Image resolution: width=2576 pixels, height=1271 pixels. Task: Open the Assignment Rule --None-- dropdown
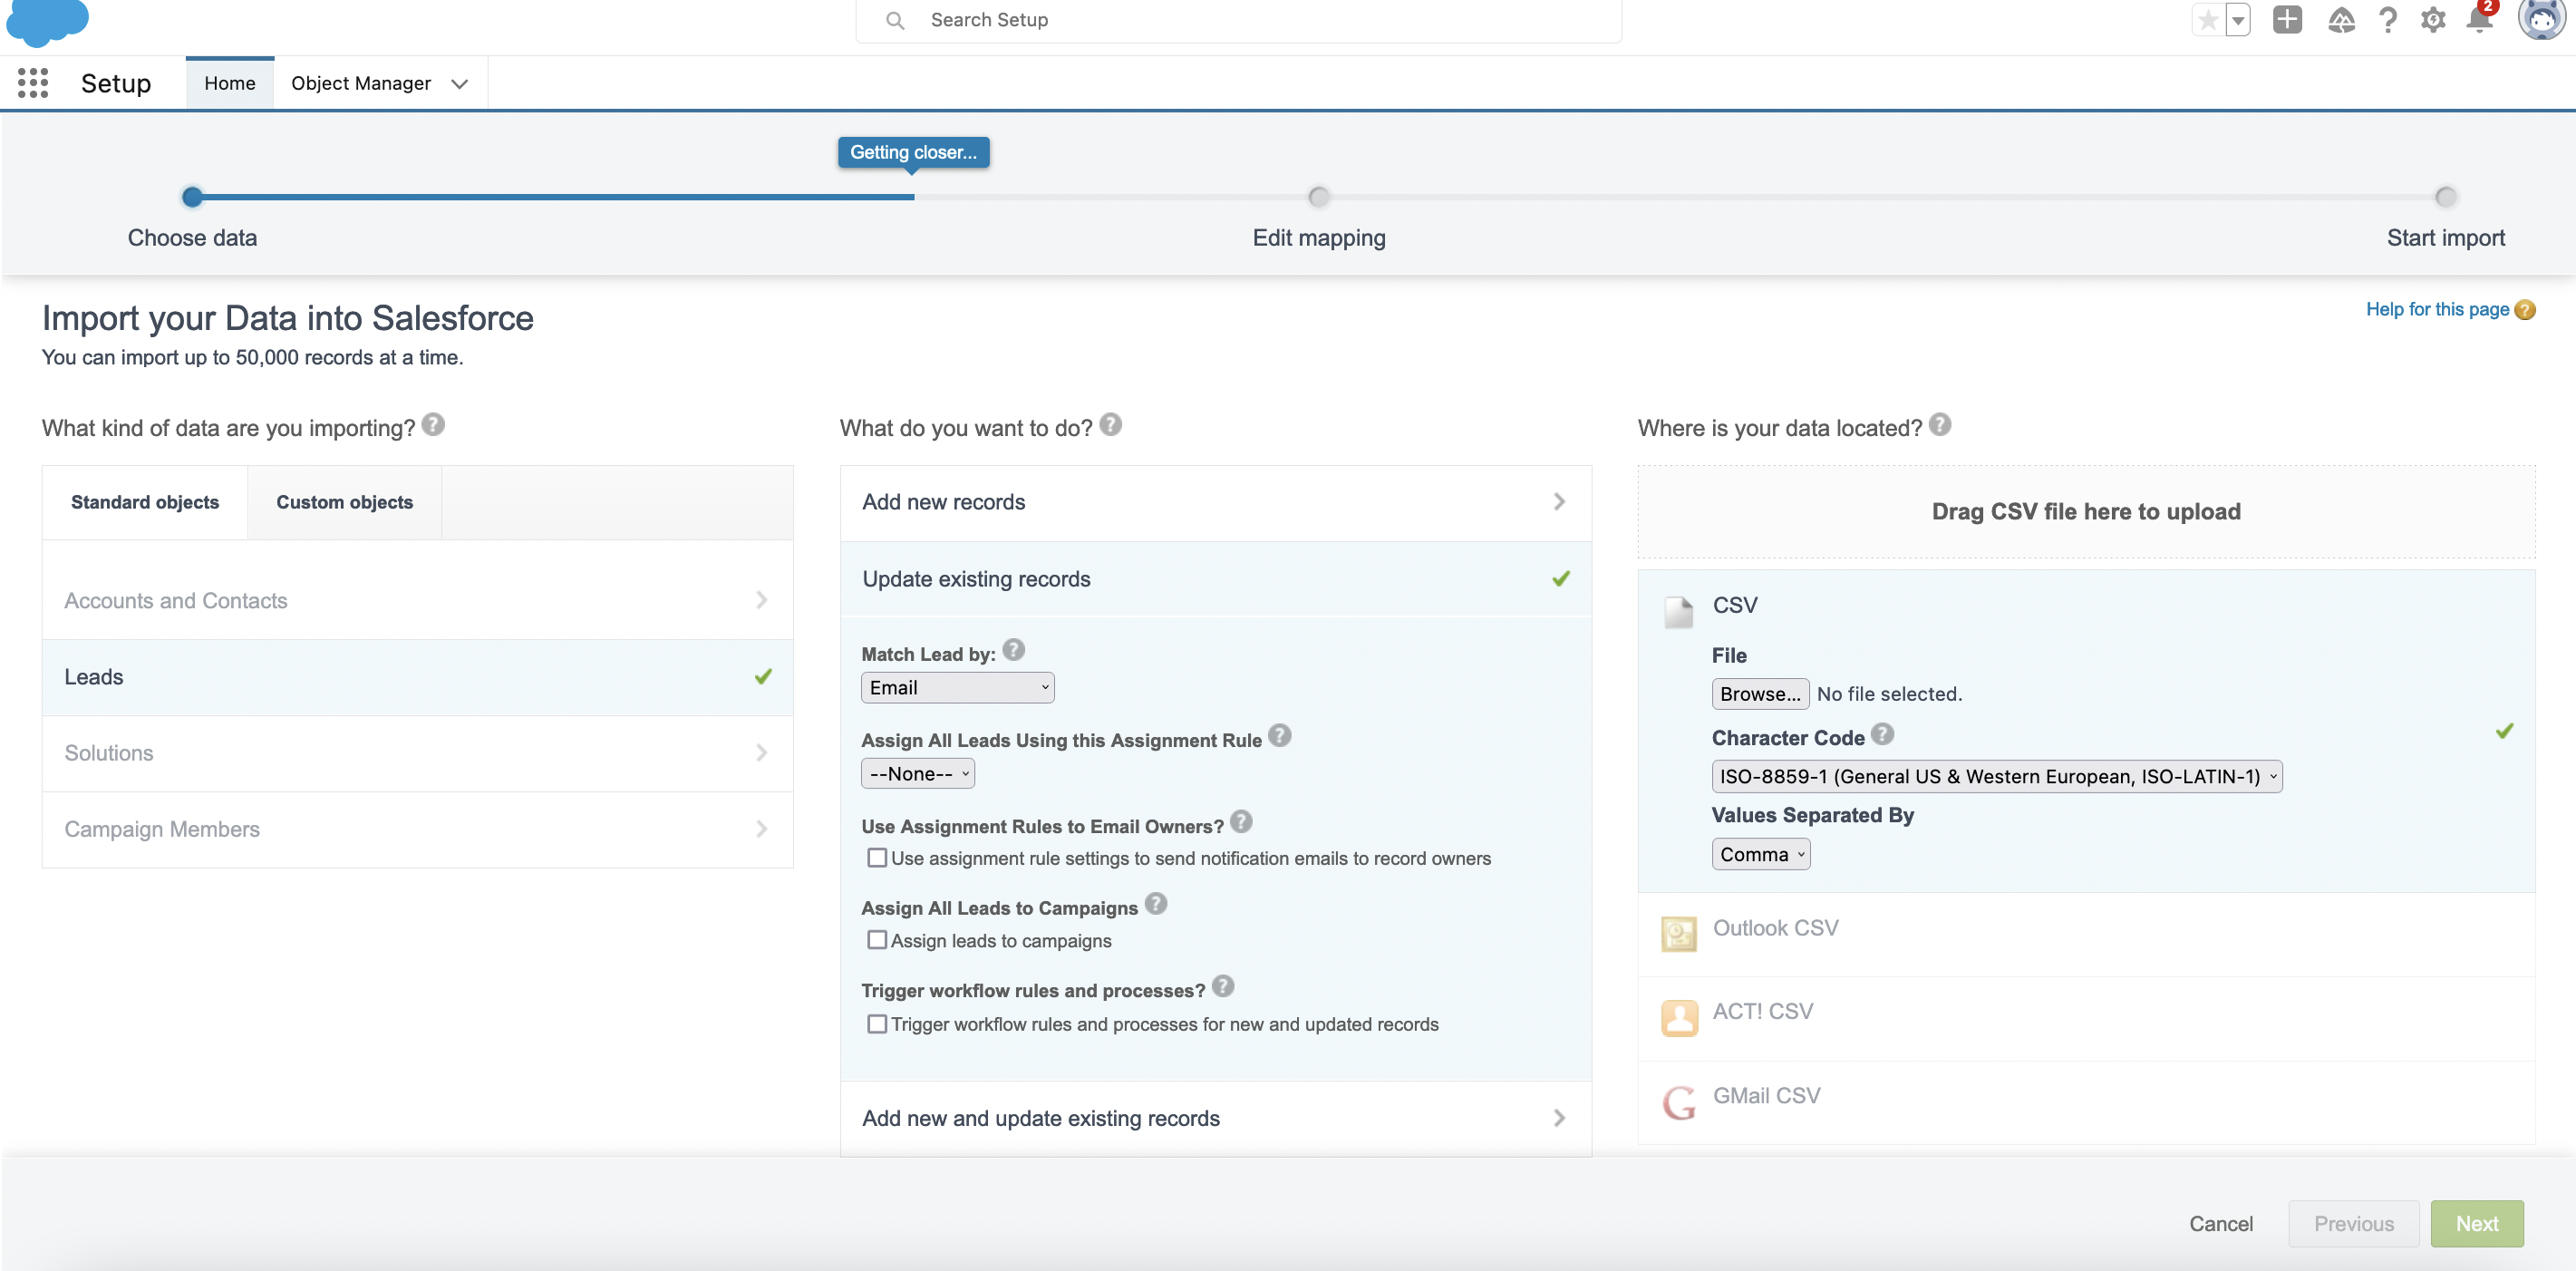(917, 774)
